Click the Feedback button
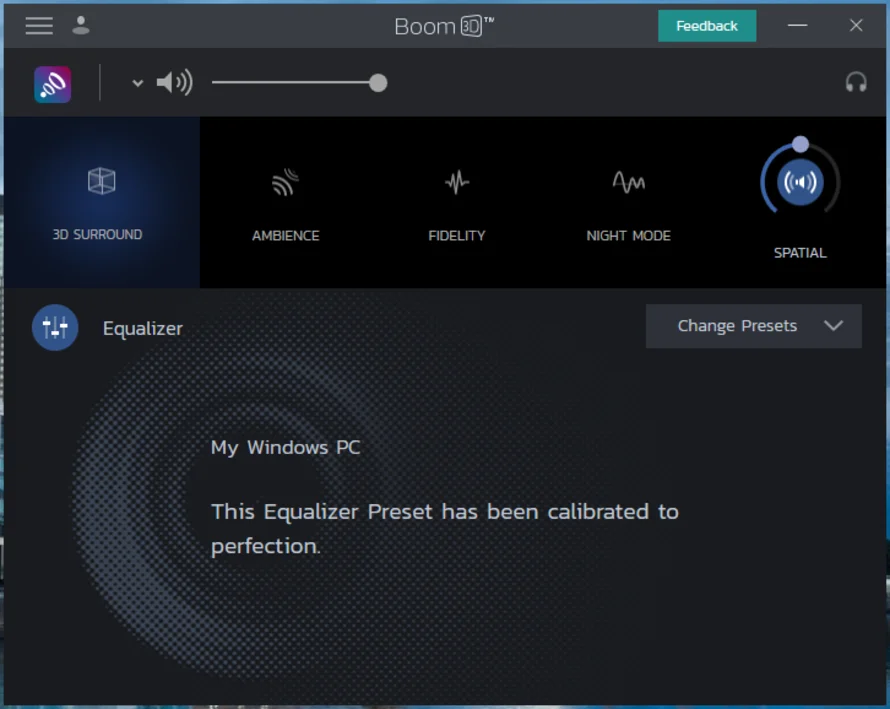This screenshot has height=709, width=890. (707, 26)
